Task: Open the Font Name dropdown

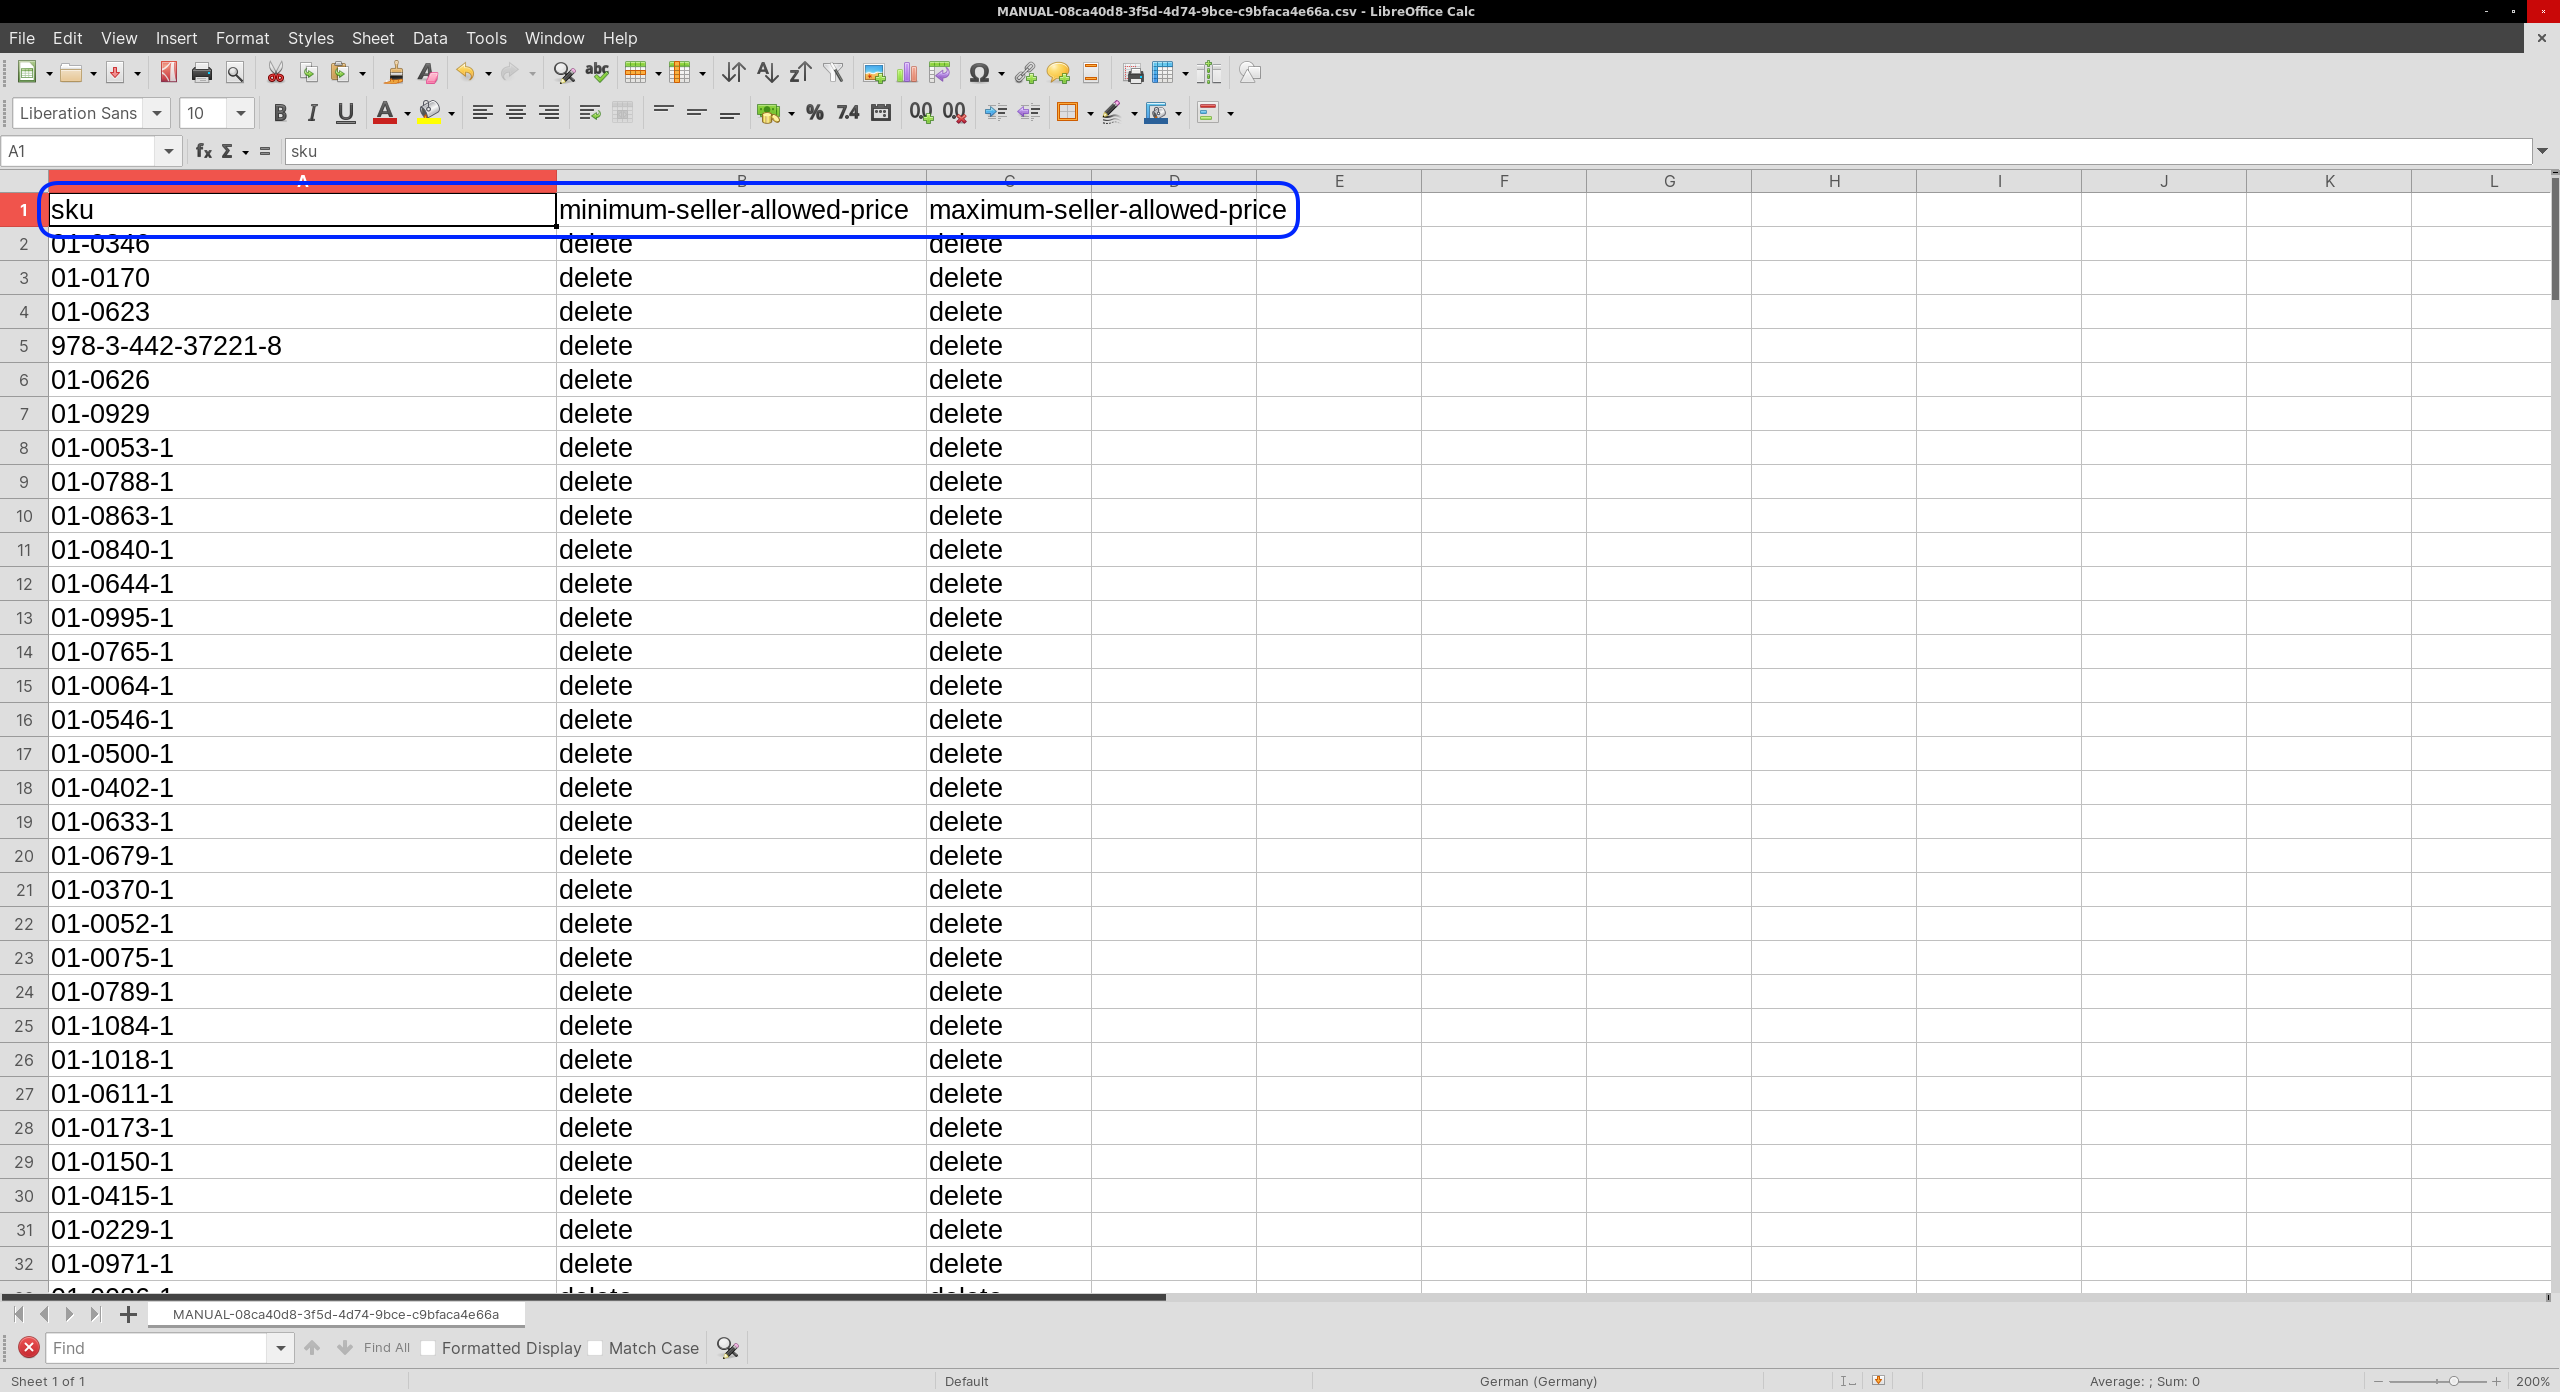Action: point(157,113)
